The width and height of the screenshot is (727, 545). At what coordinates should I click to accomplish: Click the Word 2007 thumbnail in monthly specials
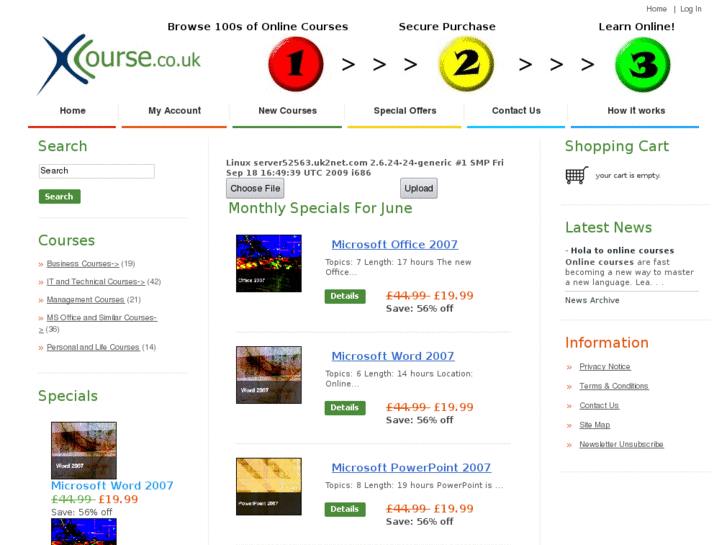click(x=269, y=375)
